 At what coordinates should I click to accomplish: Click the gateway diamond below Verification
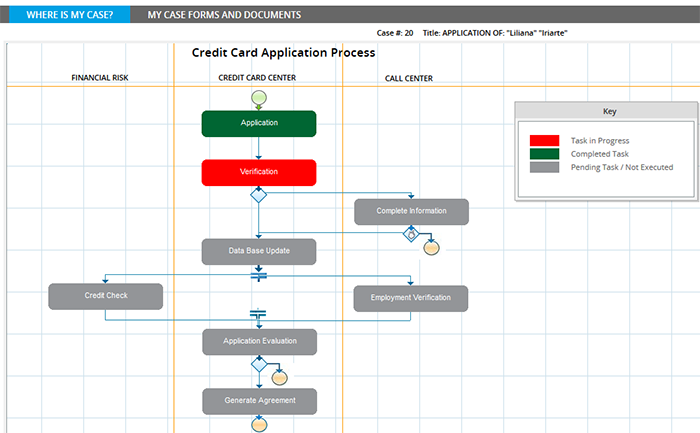coord(259,195)
